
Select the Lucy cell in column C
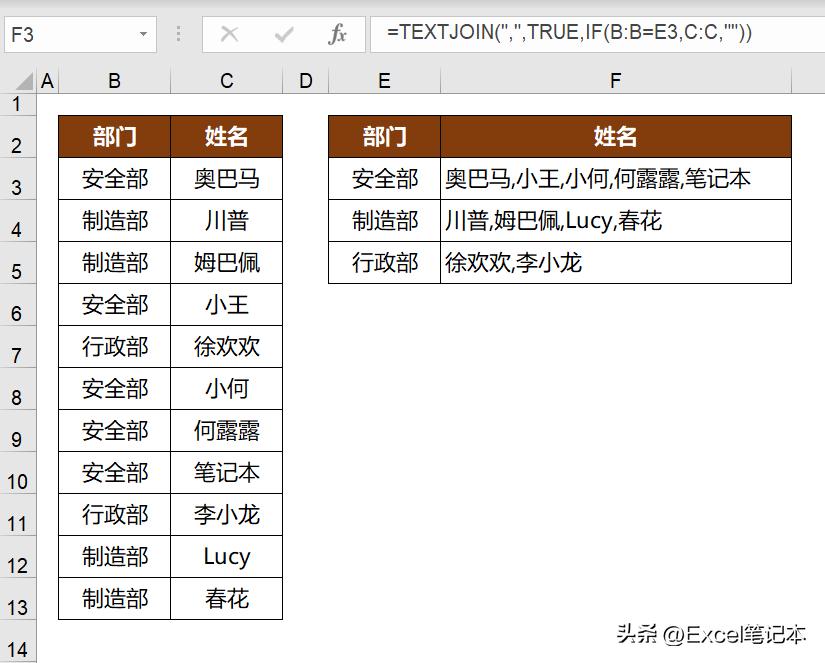[226, 557]
